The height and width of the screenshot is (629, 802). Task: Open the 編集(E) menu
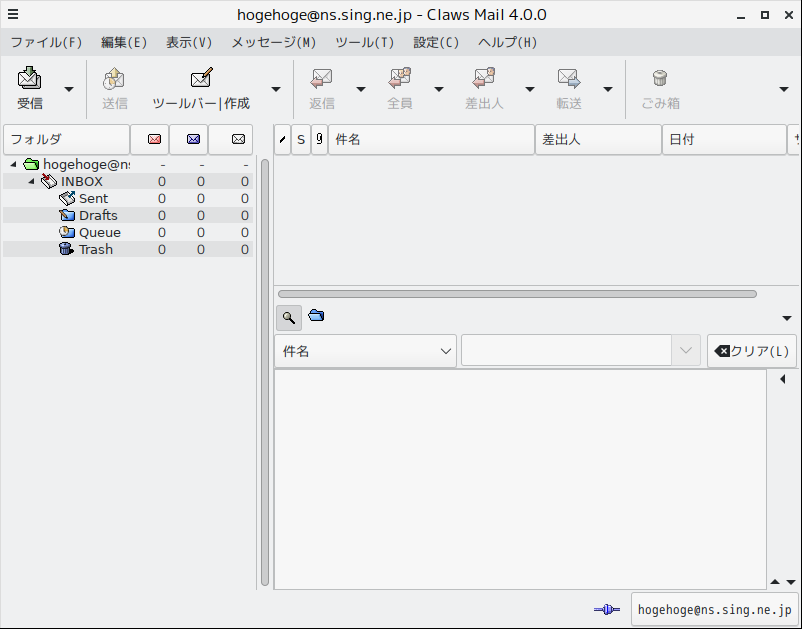(x=124, y=42)
